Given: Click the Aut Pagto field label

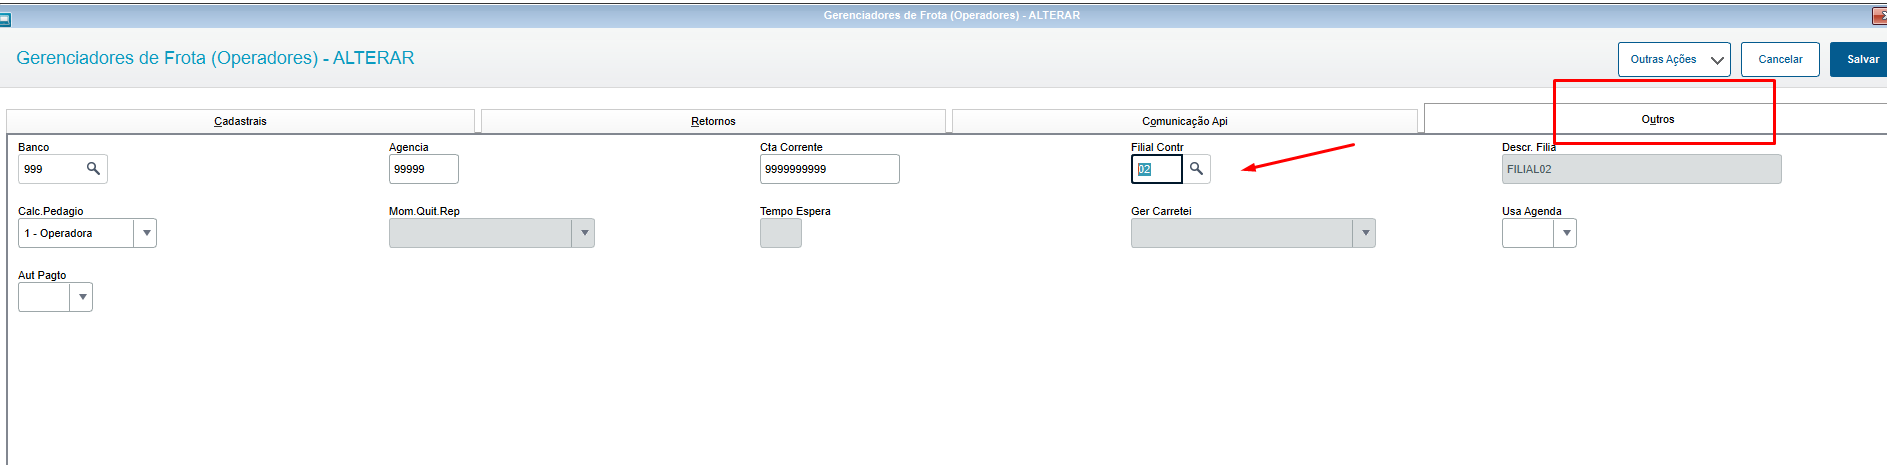Looking at the screenshot, I should tap(42, 275).
